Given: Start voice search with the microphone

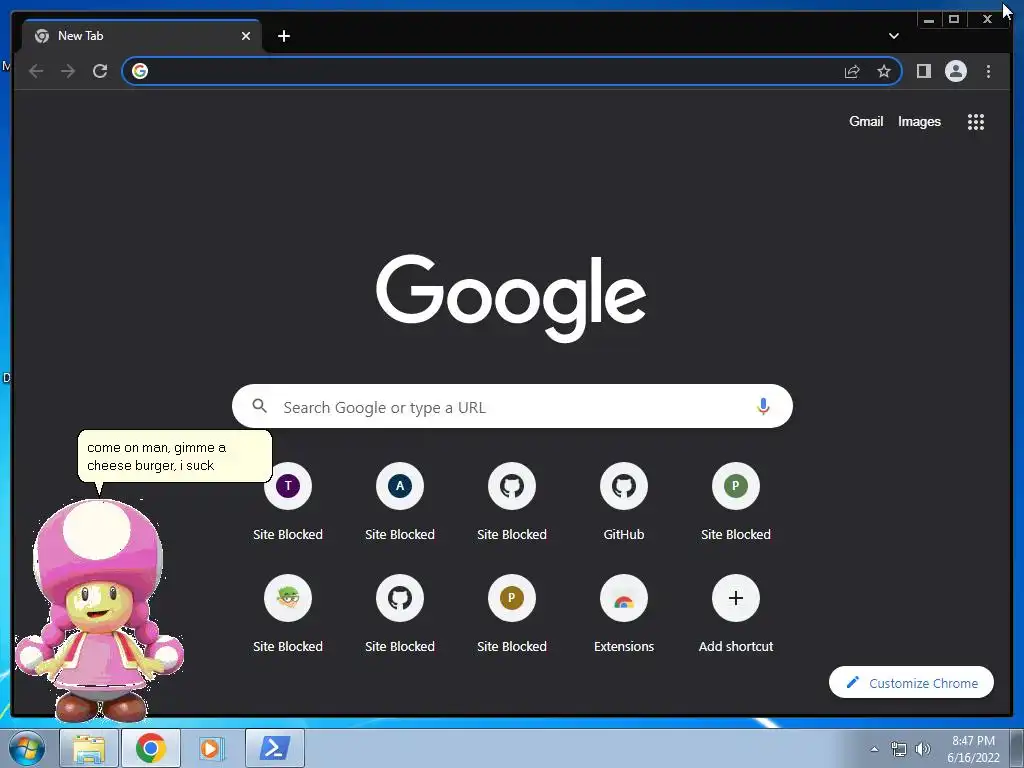Looking at the screenshot, I should tap(763, 406).
